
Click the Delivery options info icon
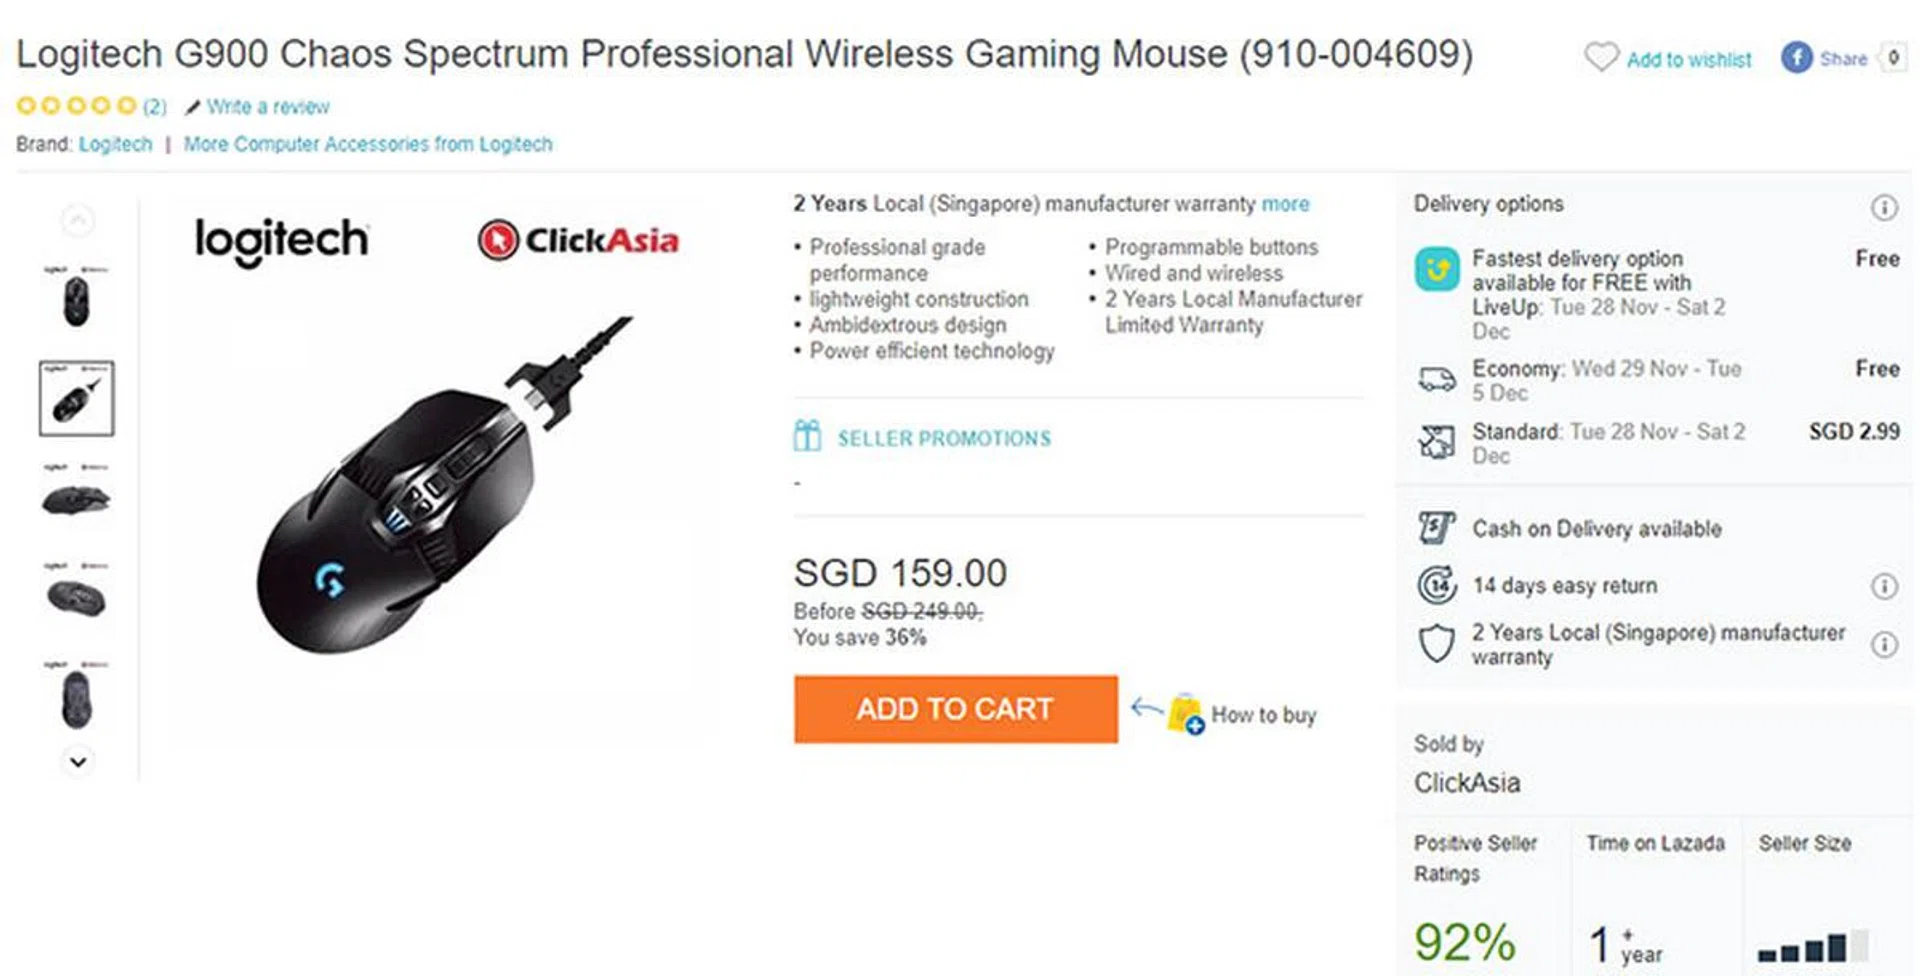point(1884,207)
